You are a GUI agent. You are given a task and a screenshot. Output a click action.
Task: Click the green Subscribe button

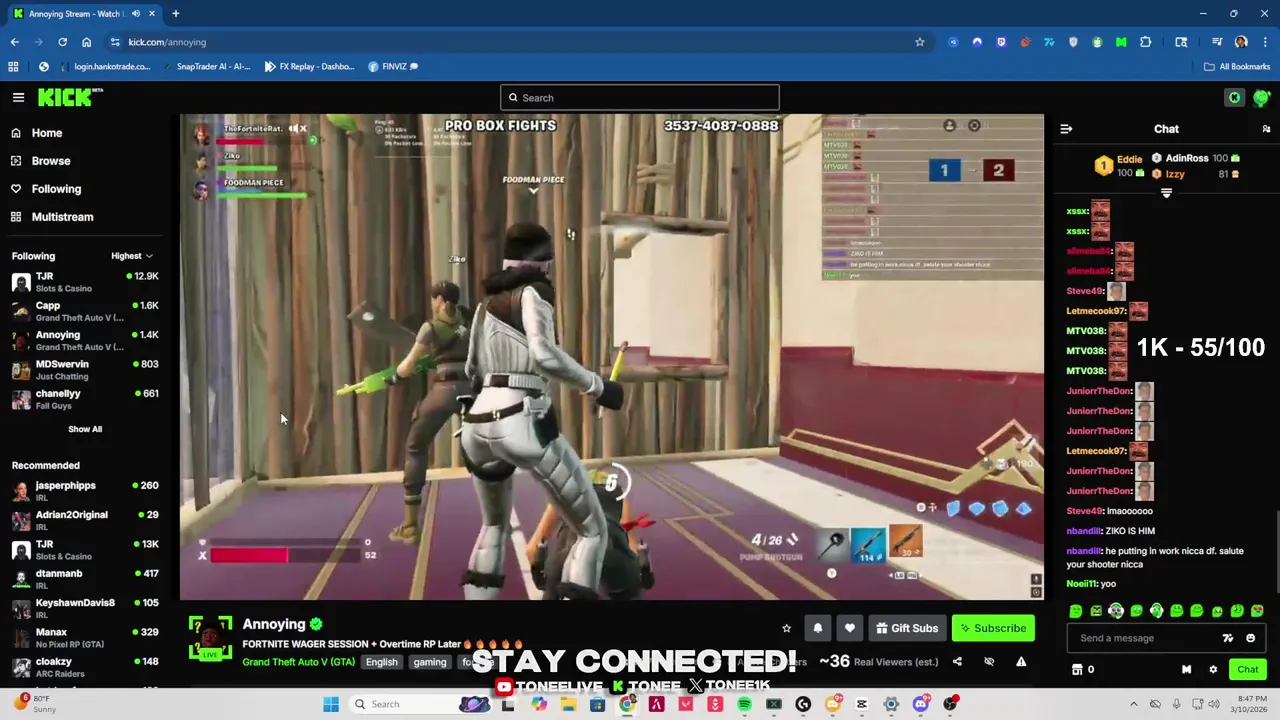993,628
